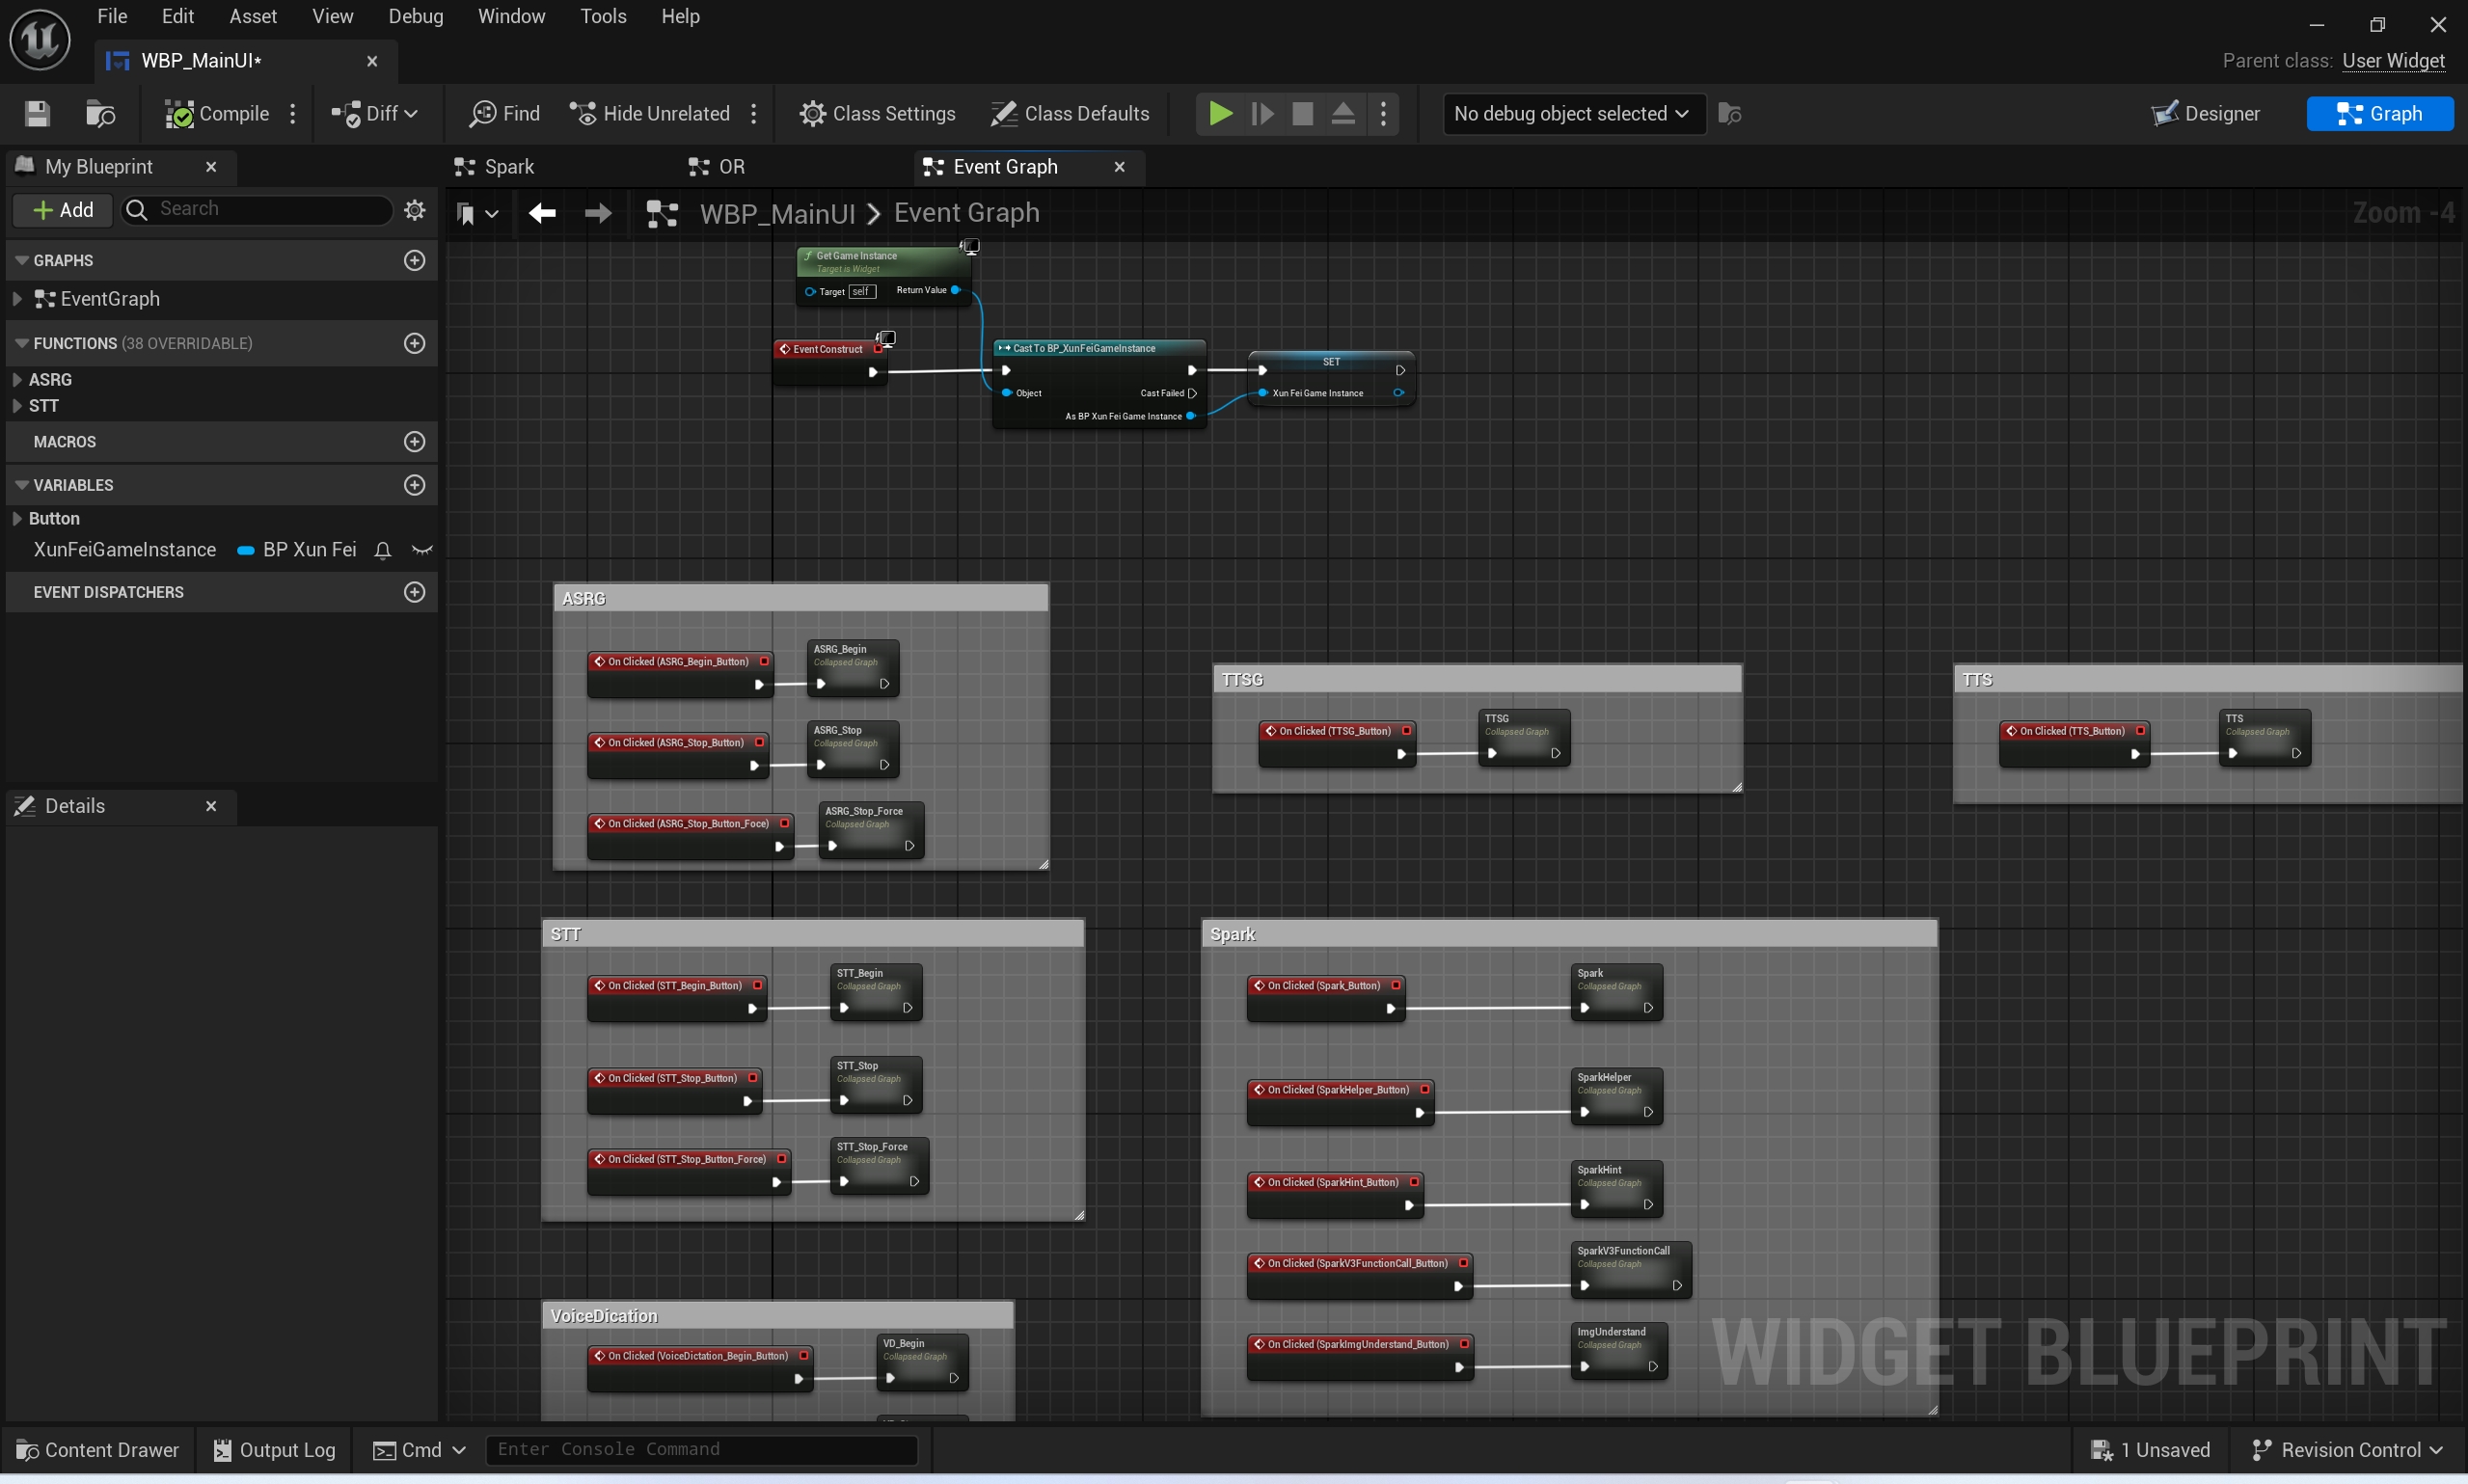This screenshot has height=1484, width=2468.
Task: Switch to the OR graph tab
Action: pos(717,167)
